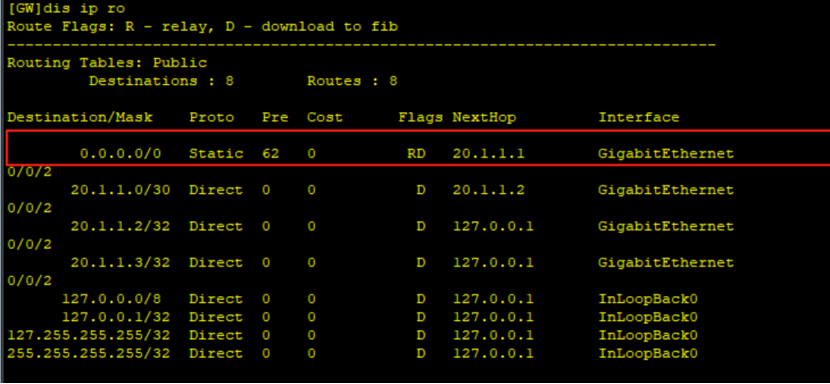Click the 'Routing Tables: Public' text
Viewport: 830px width, 384px height.
click(107, 63)
